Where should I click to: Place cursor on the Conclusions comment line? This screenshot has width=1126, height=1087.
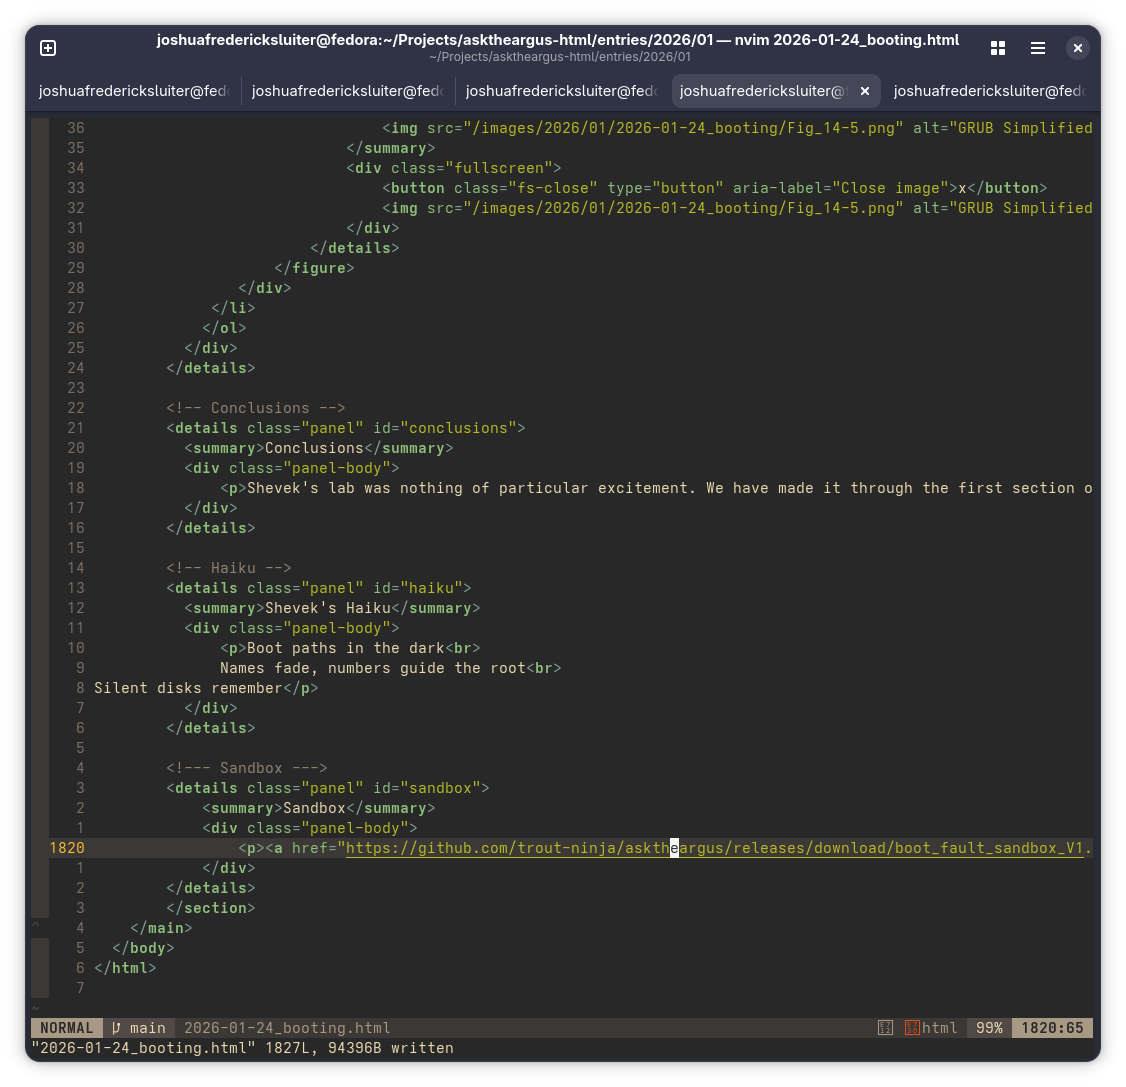point(255,408)
